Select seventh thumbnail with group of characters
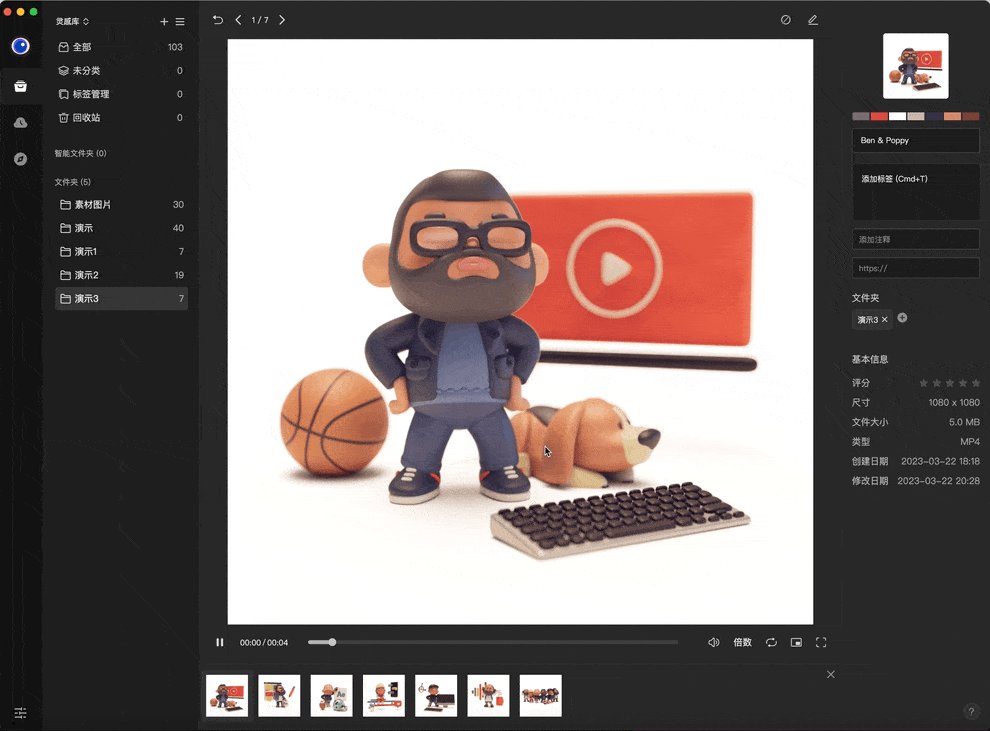 click(540, 696)
